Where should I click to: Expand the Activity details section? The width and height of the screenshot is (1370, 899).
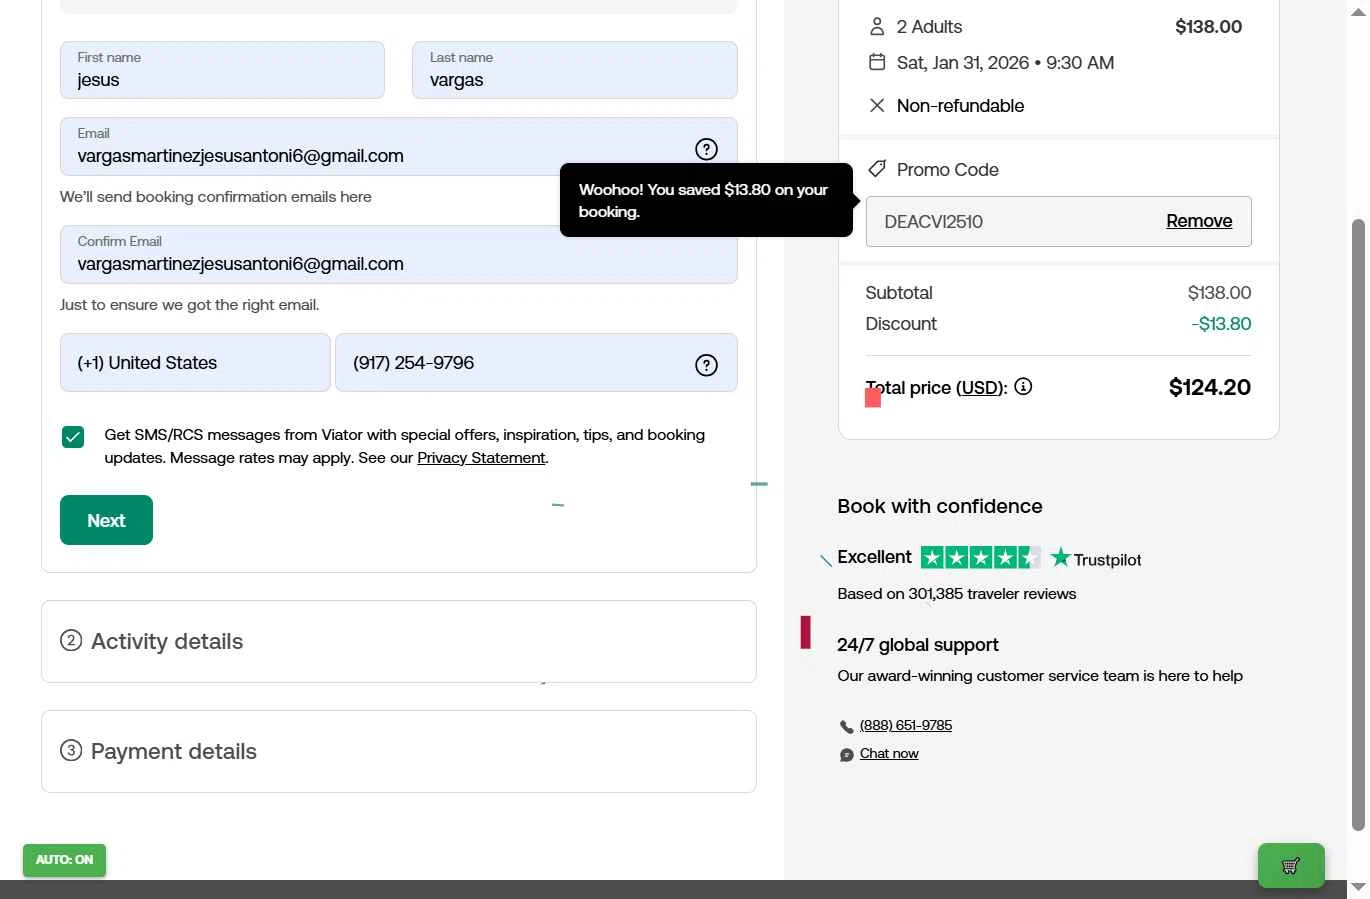coord(398,642)
